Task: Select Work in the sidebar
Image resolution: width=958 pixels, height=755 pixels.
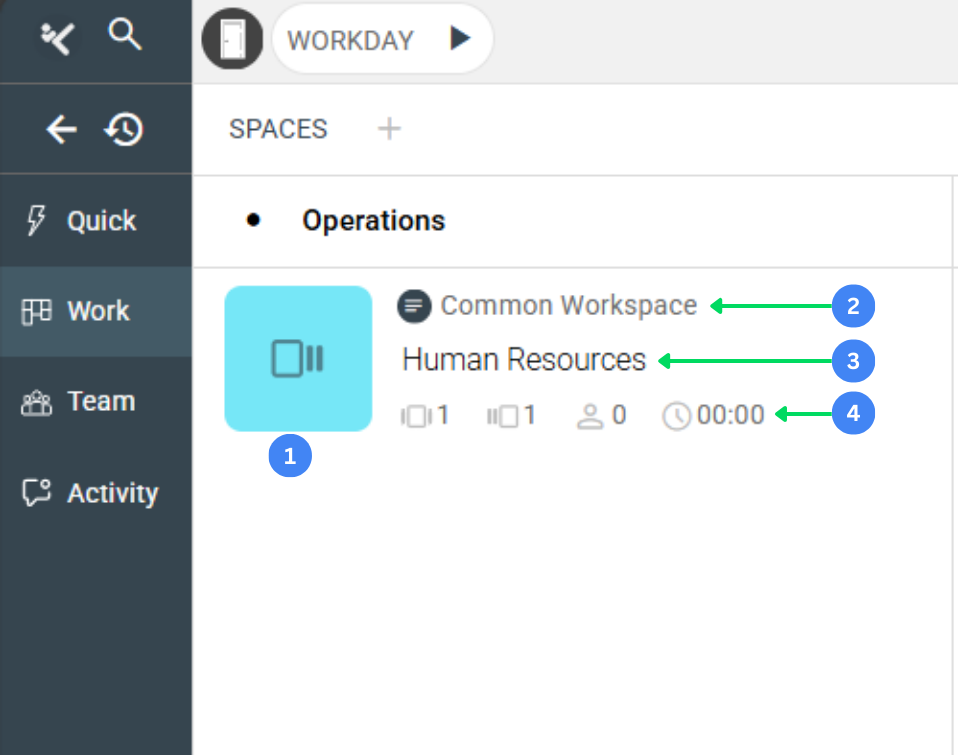Action: click(x=96, y=311)
